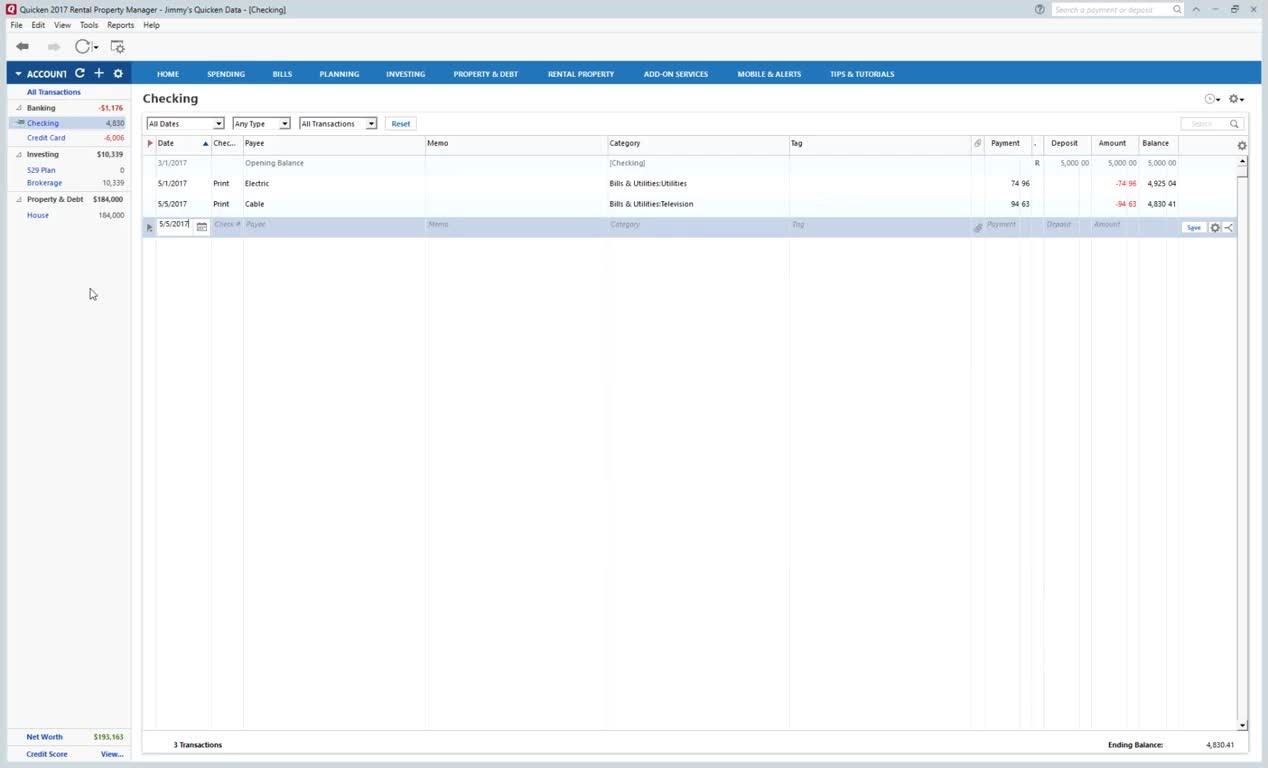Click the Reset filter button
1268x768 pixels.
[401, 124]
